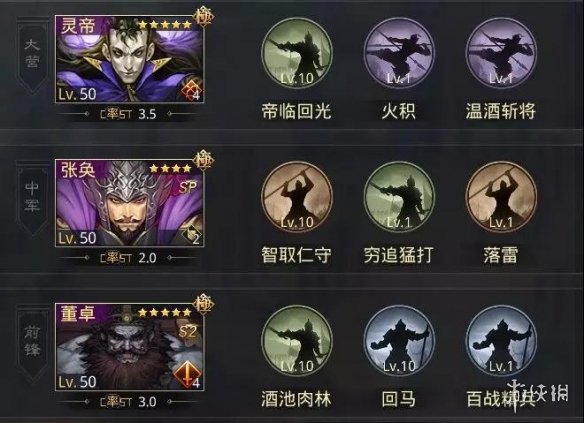Tap the 温酒斩将 skill icon
Screen dimensions: 584x423
tap(501, 53)
